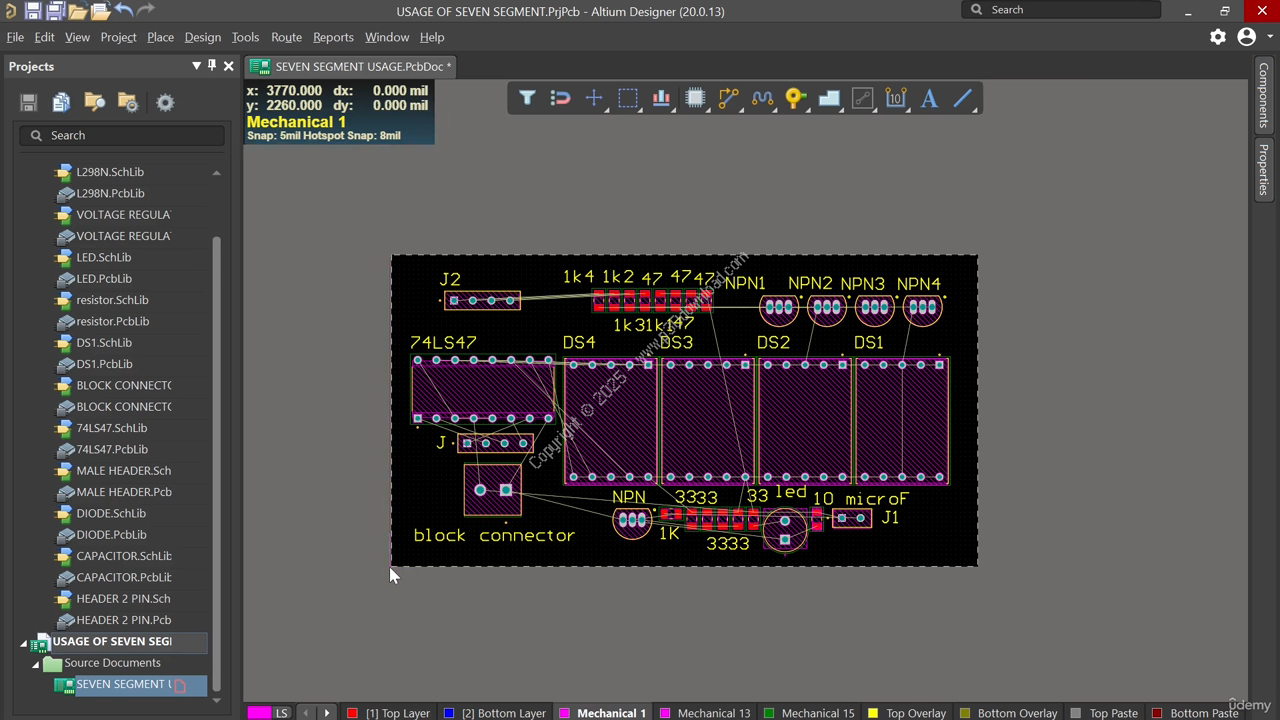Open the Design menu
1280x720 pixels.
pos(202,37)
